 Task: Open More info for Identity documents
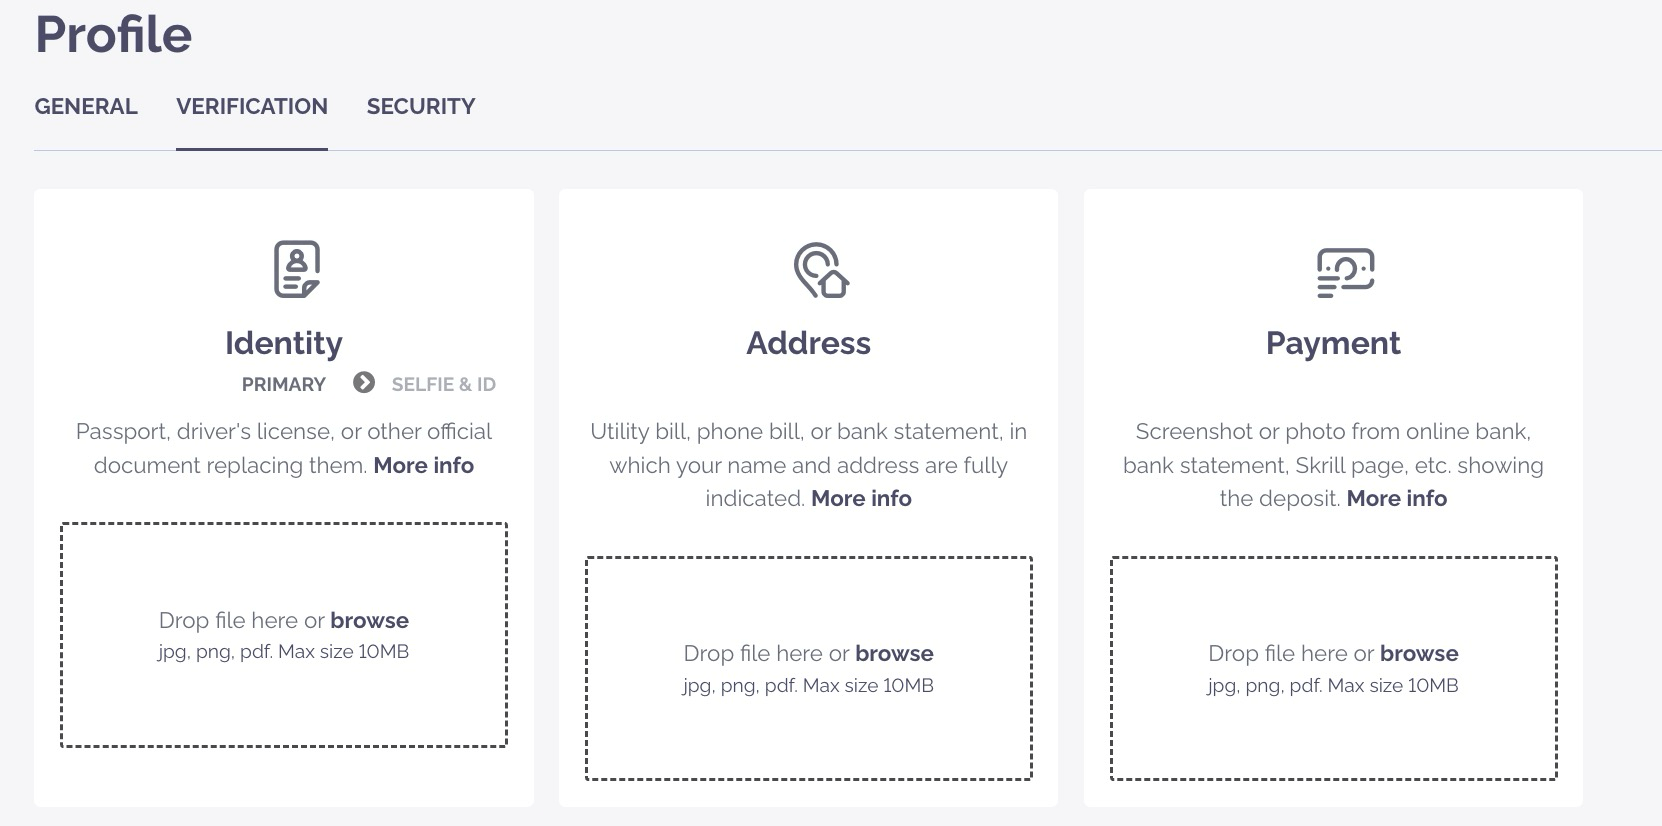pyautogui.click(x=424, y=465)
